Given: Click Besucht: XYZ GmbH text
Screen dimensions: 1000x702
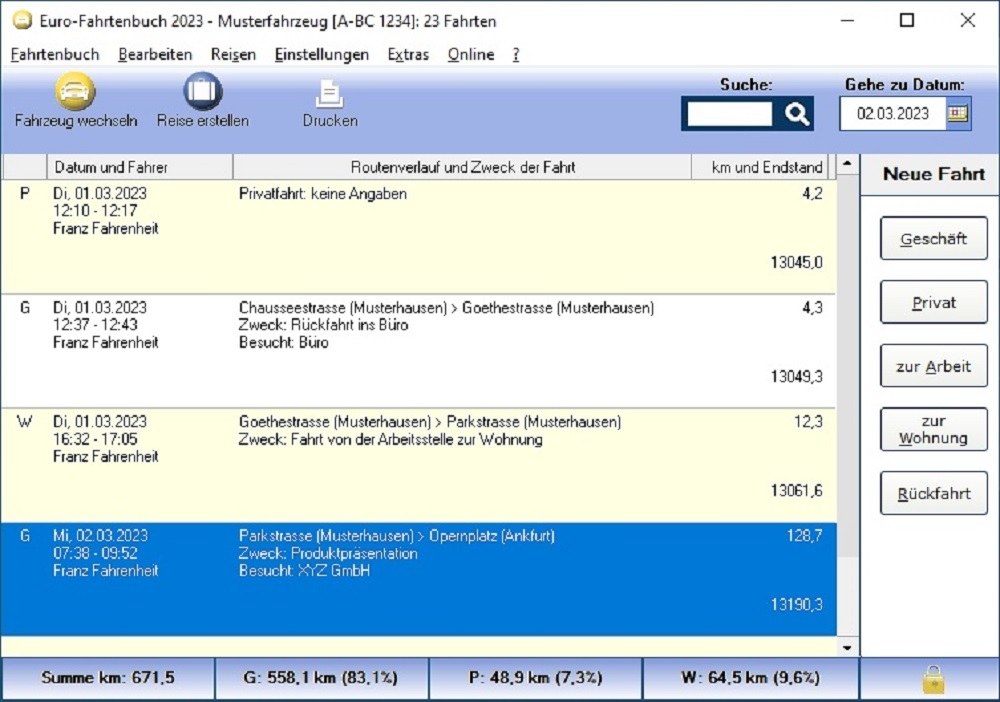Looking at the screenshot, I should coord(304,571).
